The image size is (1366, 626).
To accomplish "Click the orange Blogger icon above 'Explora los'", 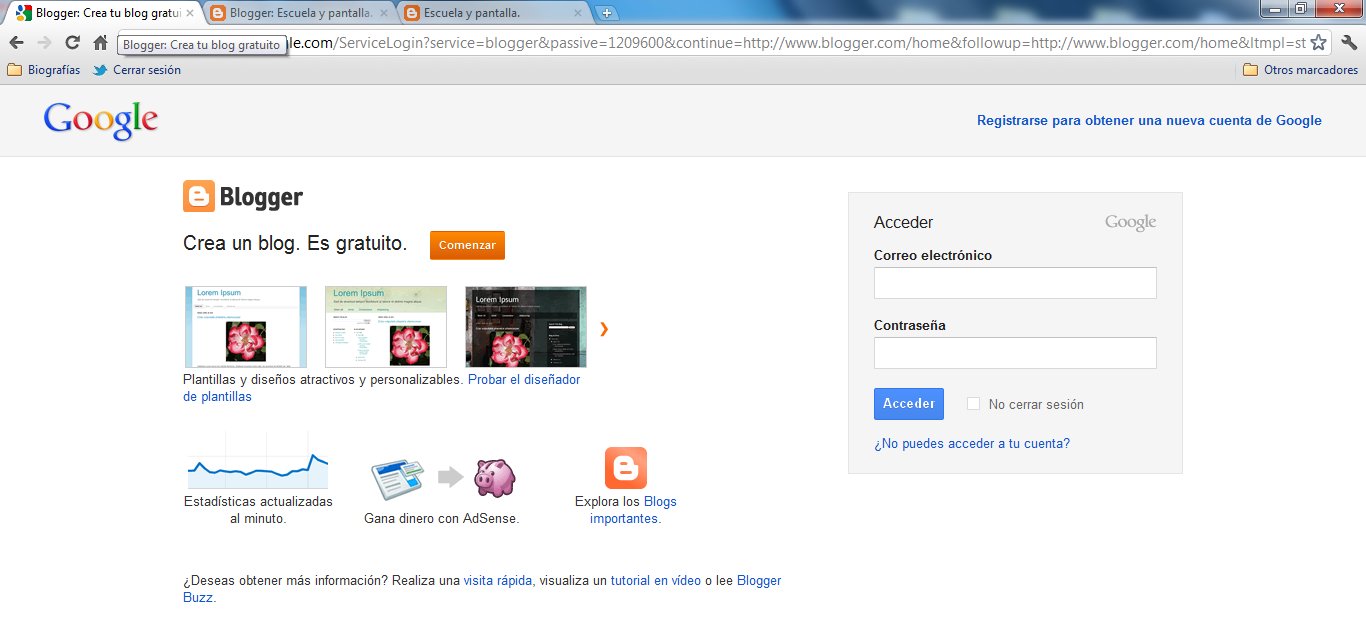I will pyautogui.click(x=626, y=468).
